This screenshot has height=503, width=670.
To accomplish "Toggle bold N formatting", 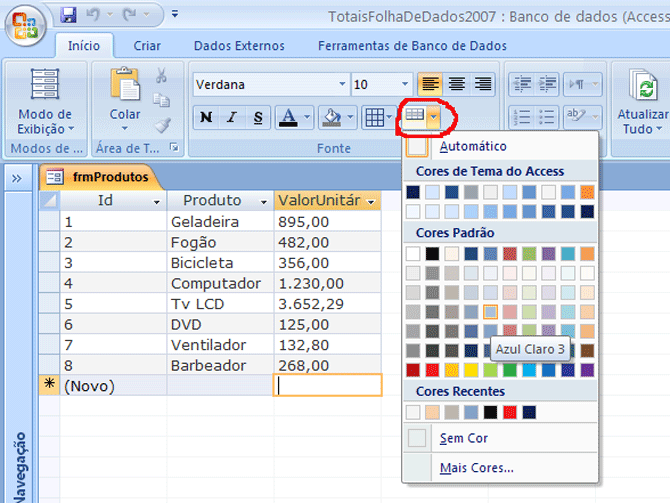I will tap(206, 117).
